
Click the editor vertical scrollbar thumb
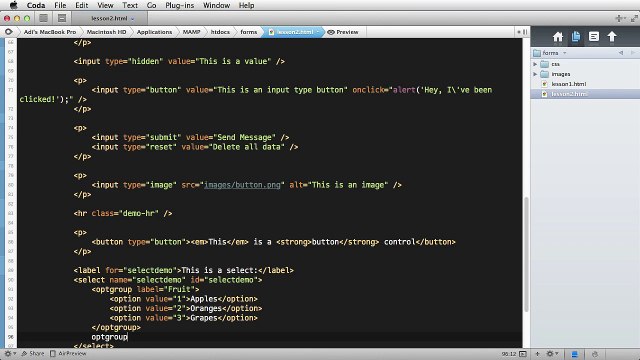click(x=526, y=254)
